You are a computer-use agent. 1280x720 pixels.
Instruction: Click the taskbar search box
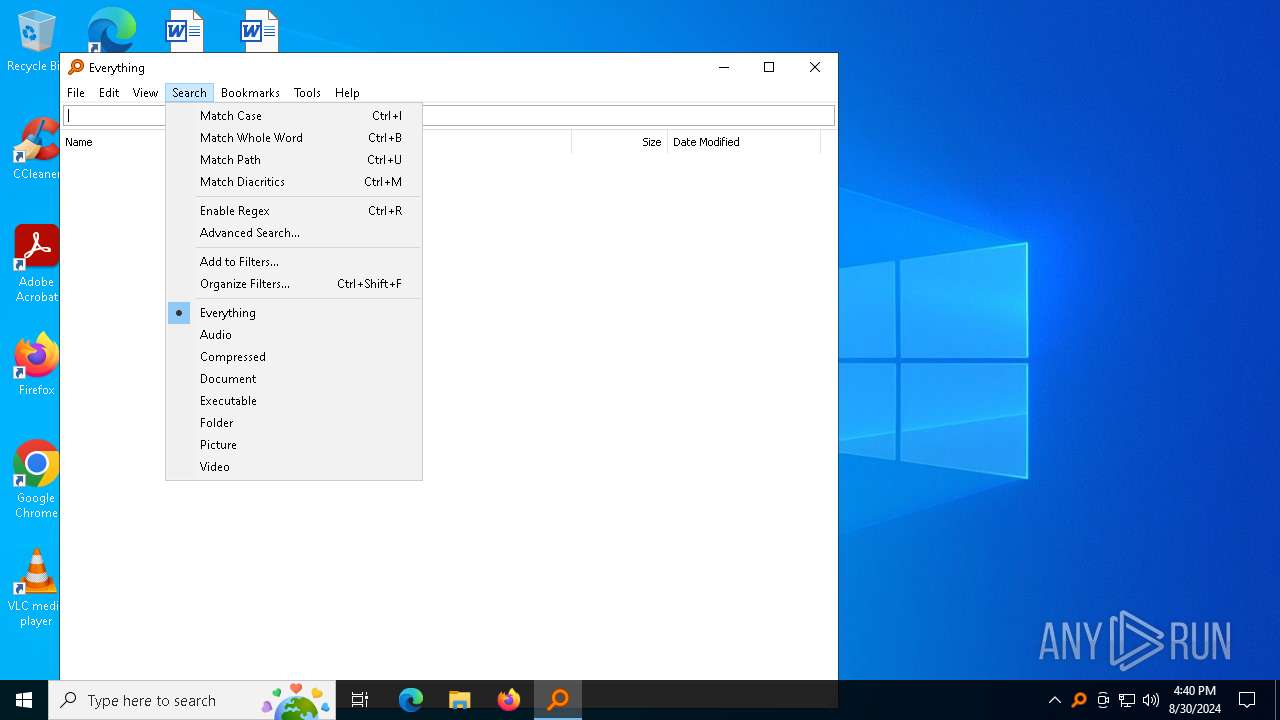pyautogui.click(x=192, y=700)
